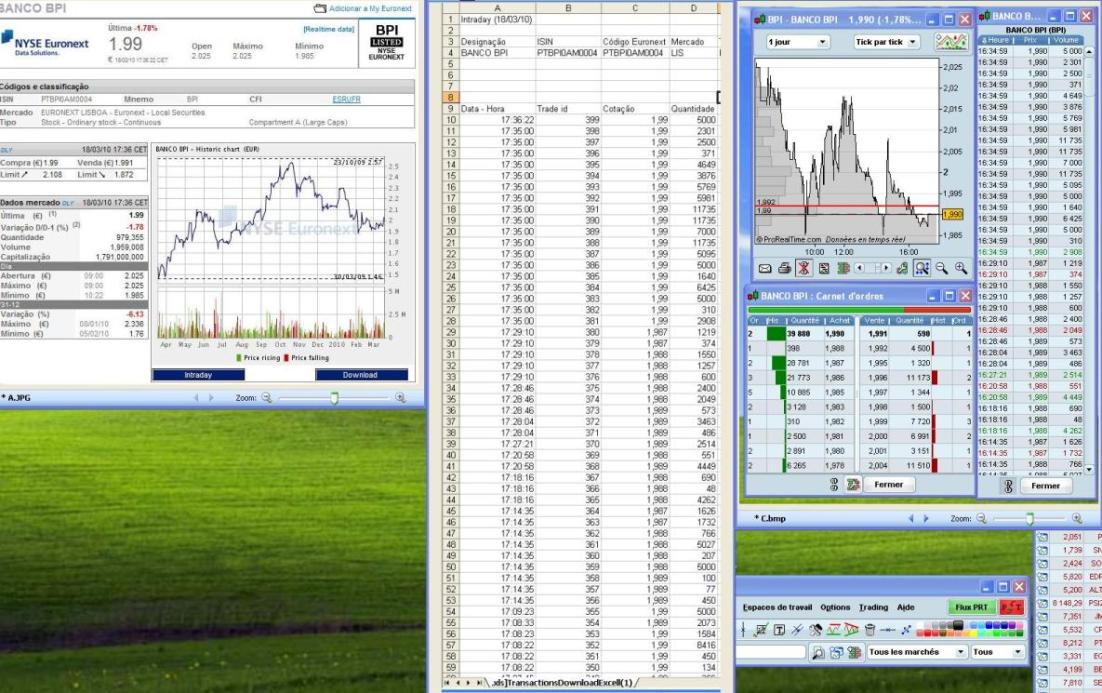Toggle the red crossed-figure icon in chart toolbar
The width and height of the screenshot is (1102, 693).
tap(804, 268)
